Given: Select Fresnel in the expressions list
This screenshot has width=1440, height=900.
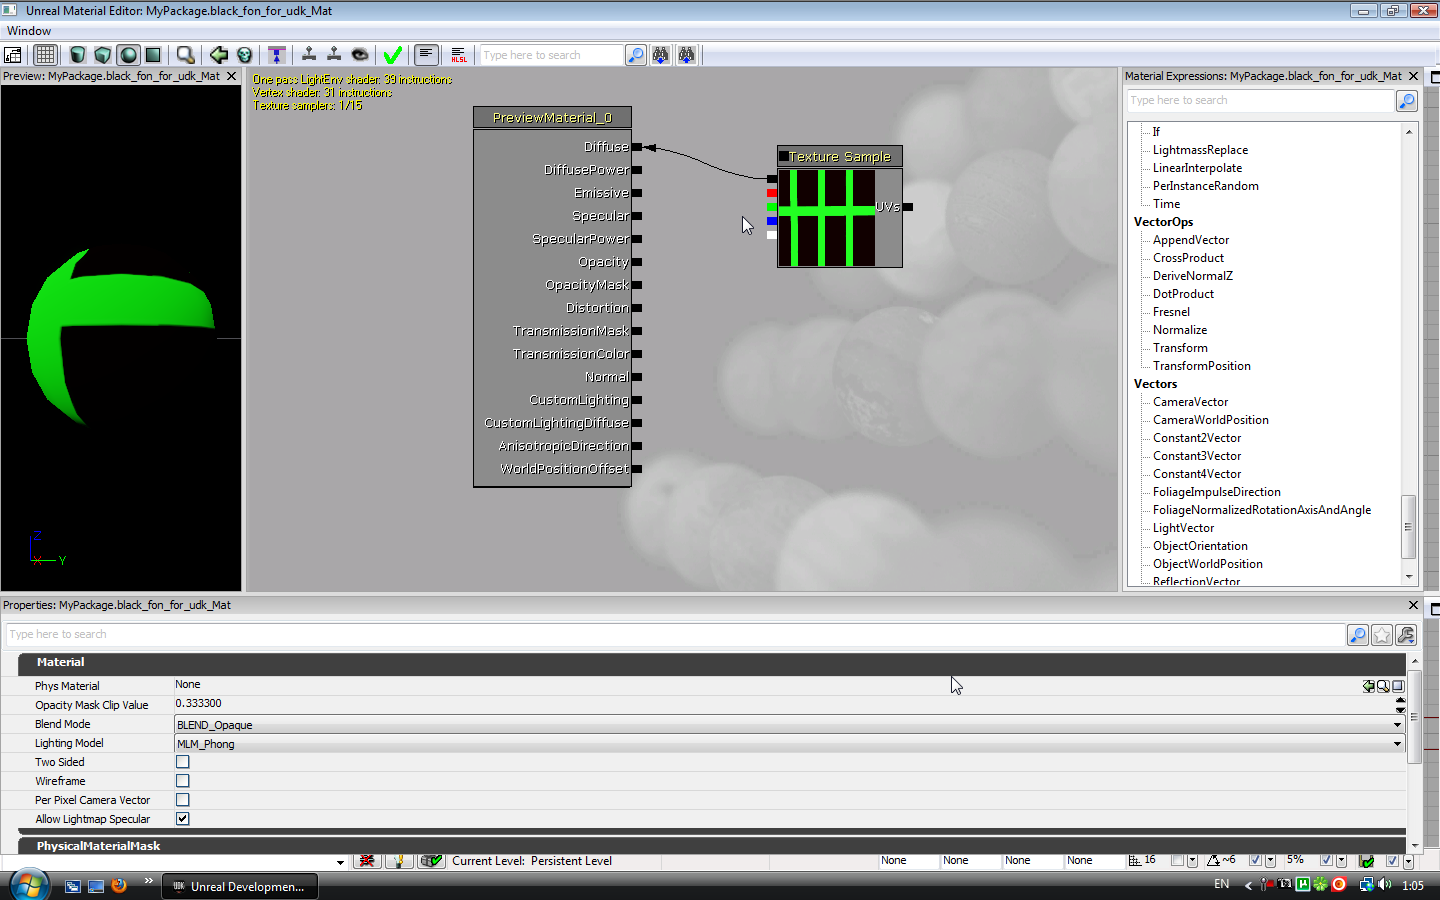Looking at the screenshot, I should tap(1171, 312).
